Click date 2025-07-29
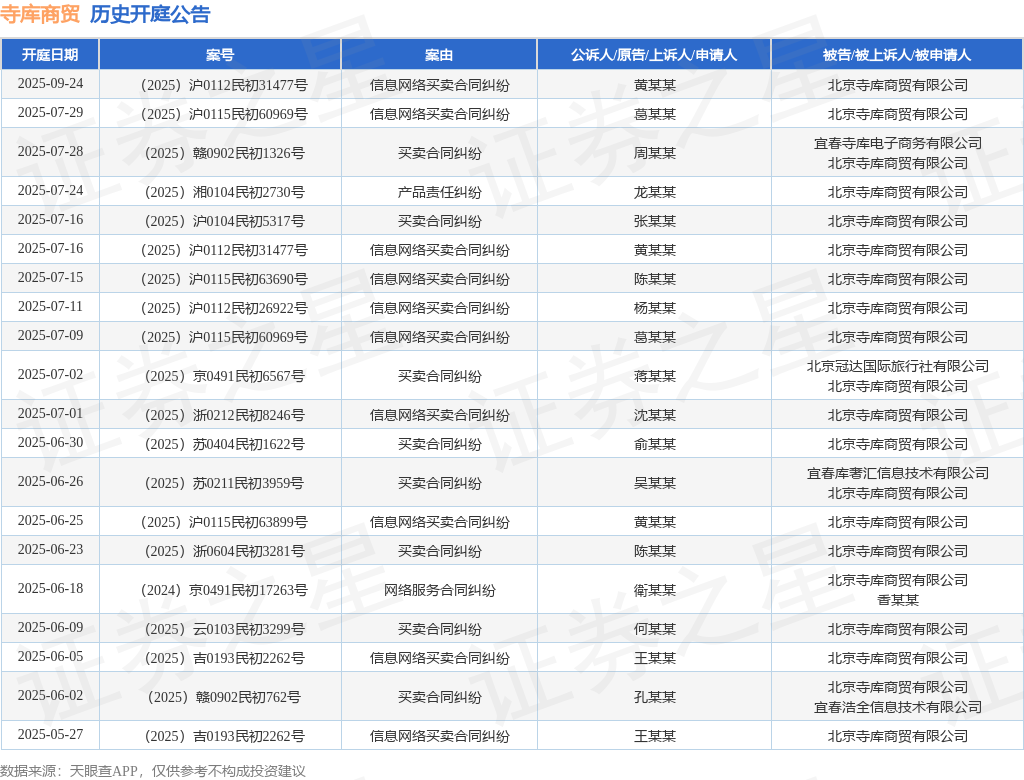This screenshot has height=780, width=1024. click(x=50, y=112)
